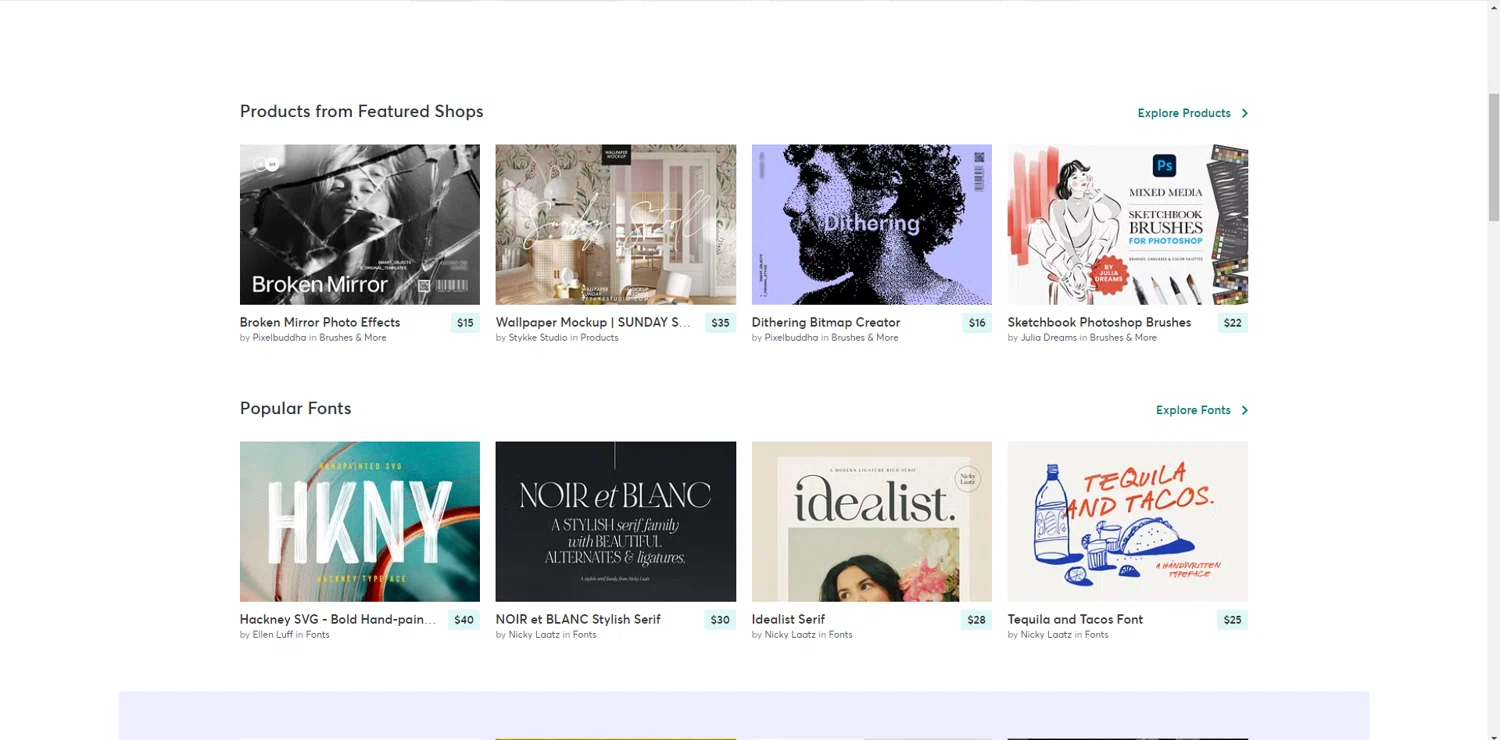Image resolution: width=1500 pixels, height=740 pixels.
Task: Click the $40 price tag
Action: [x=464, y=620]
